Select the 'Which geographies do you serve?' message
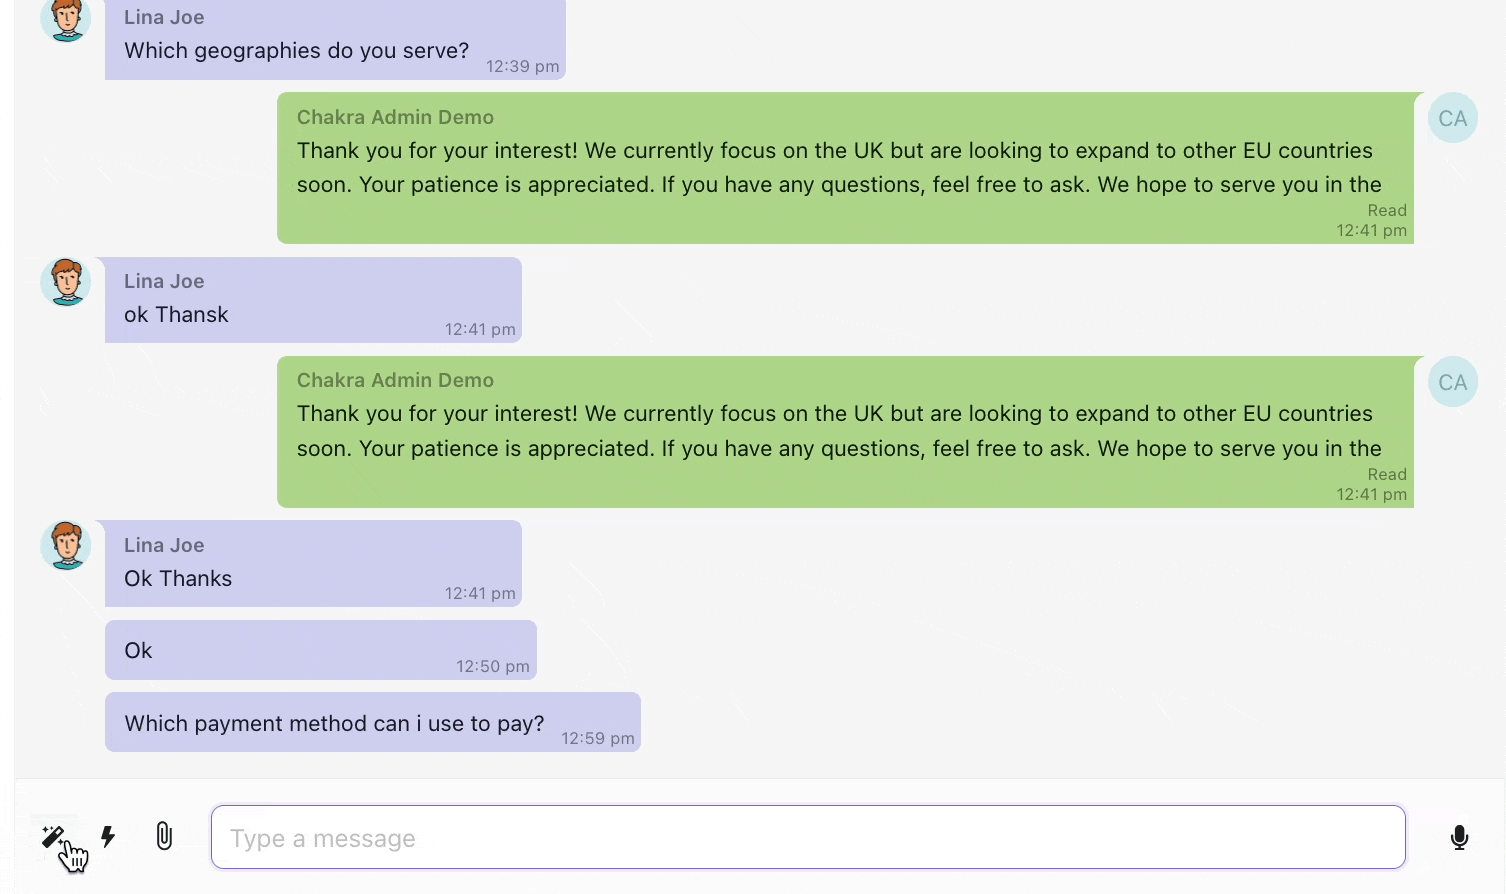This screenshot has height=894, width=1506. click(296, 50)
